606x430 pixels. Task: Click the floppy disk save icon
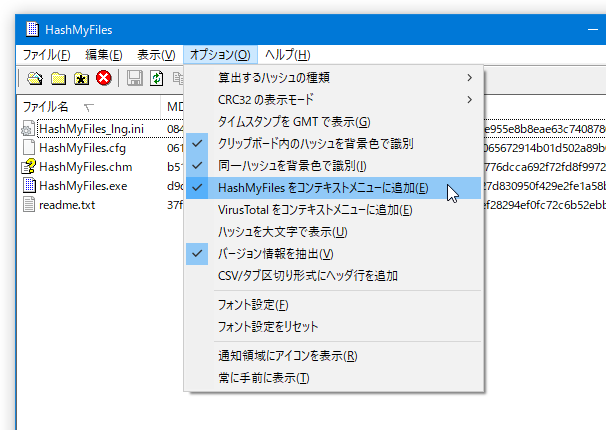[x=134, y=78]
